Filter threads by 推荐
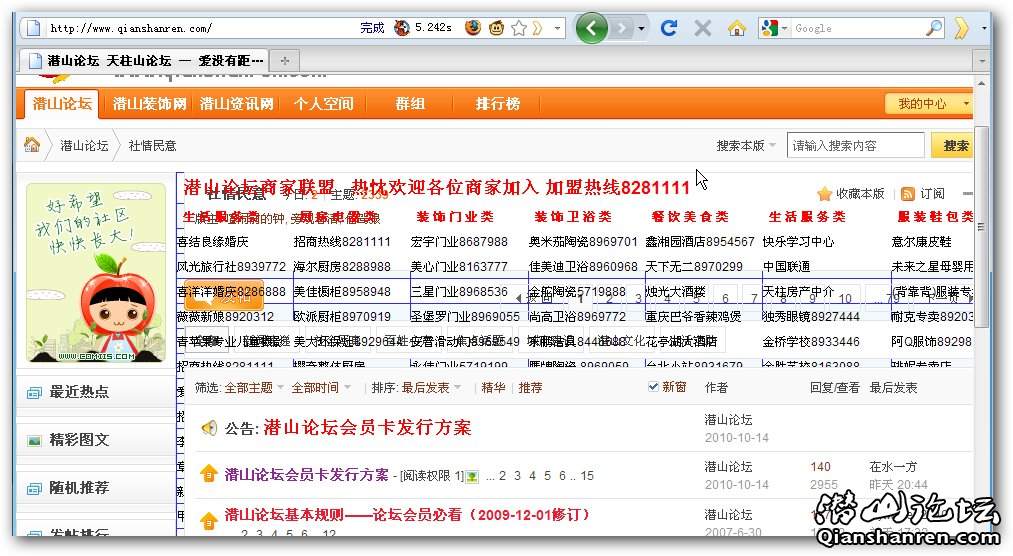1013x556 pixels. coord(530,387)
